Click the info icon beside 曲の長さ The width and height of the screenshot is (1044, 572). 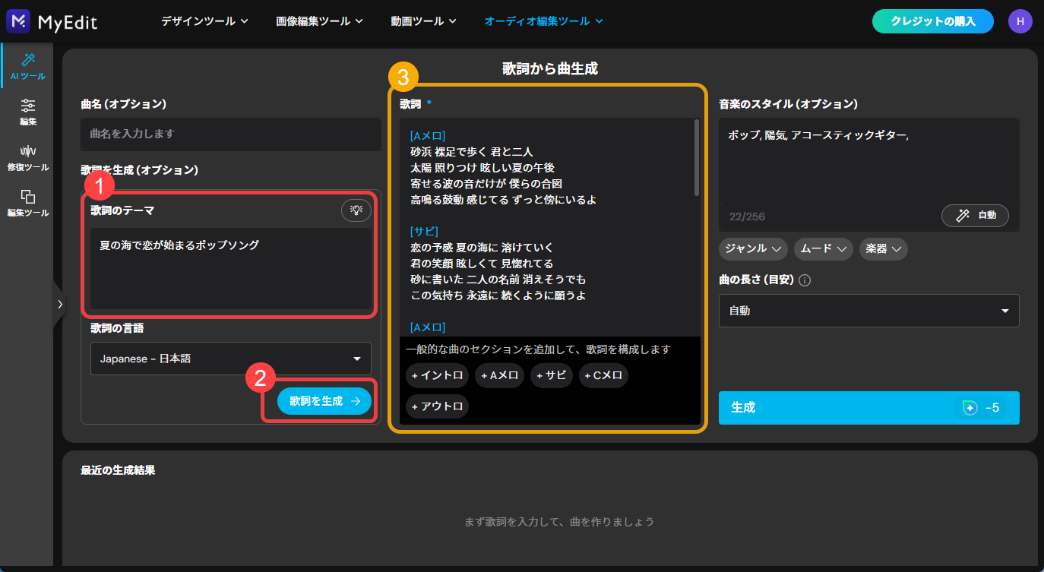click(804, 280)
